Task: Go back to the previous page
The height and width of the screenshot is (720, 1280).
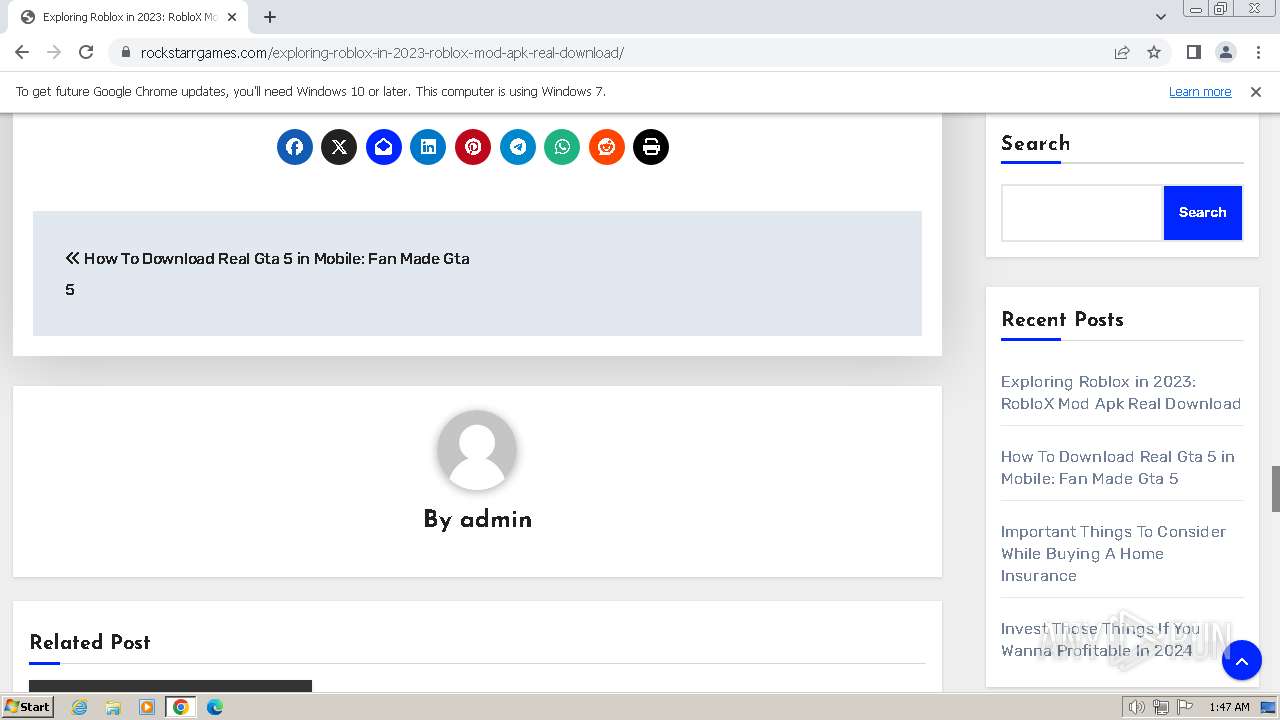Action: point(22,52)
